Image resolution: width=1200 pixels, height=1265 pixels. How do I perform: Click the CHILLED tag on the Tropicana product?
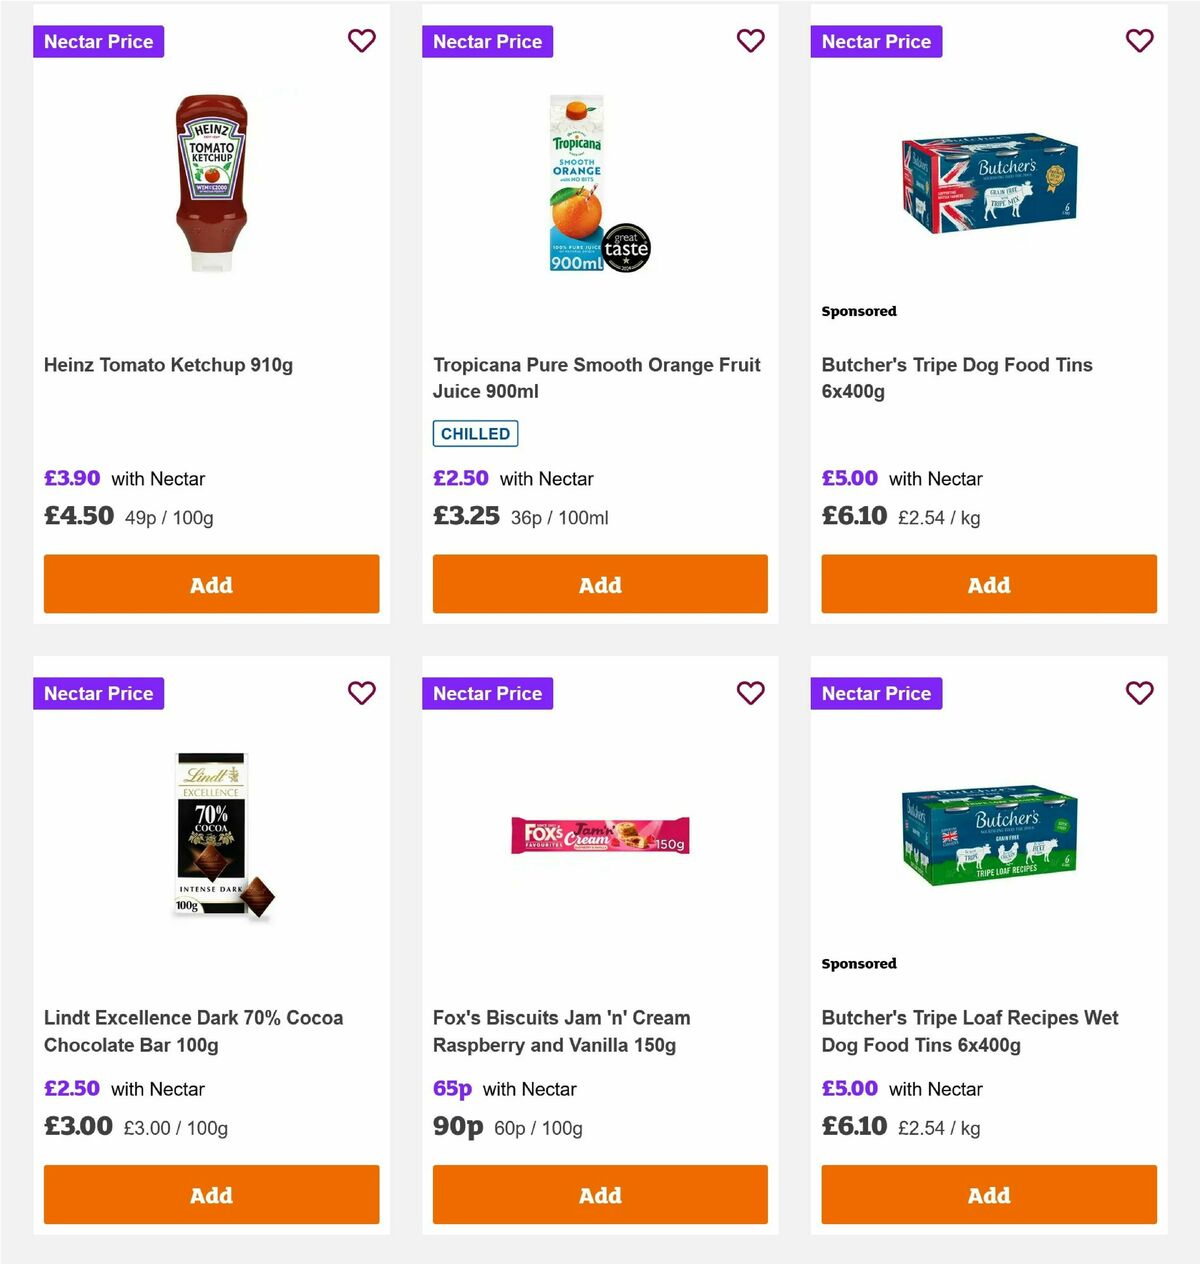pos(475,433)
